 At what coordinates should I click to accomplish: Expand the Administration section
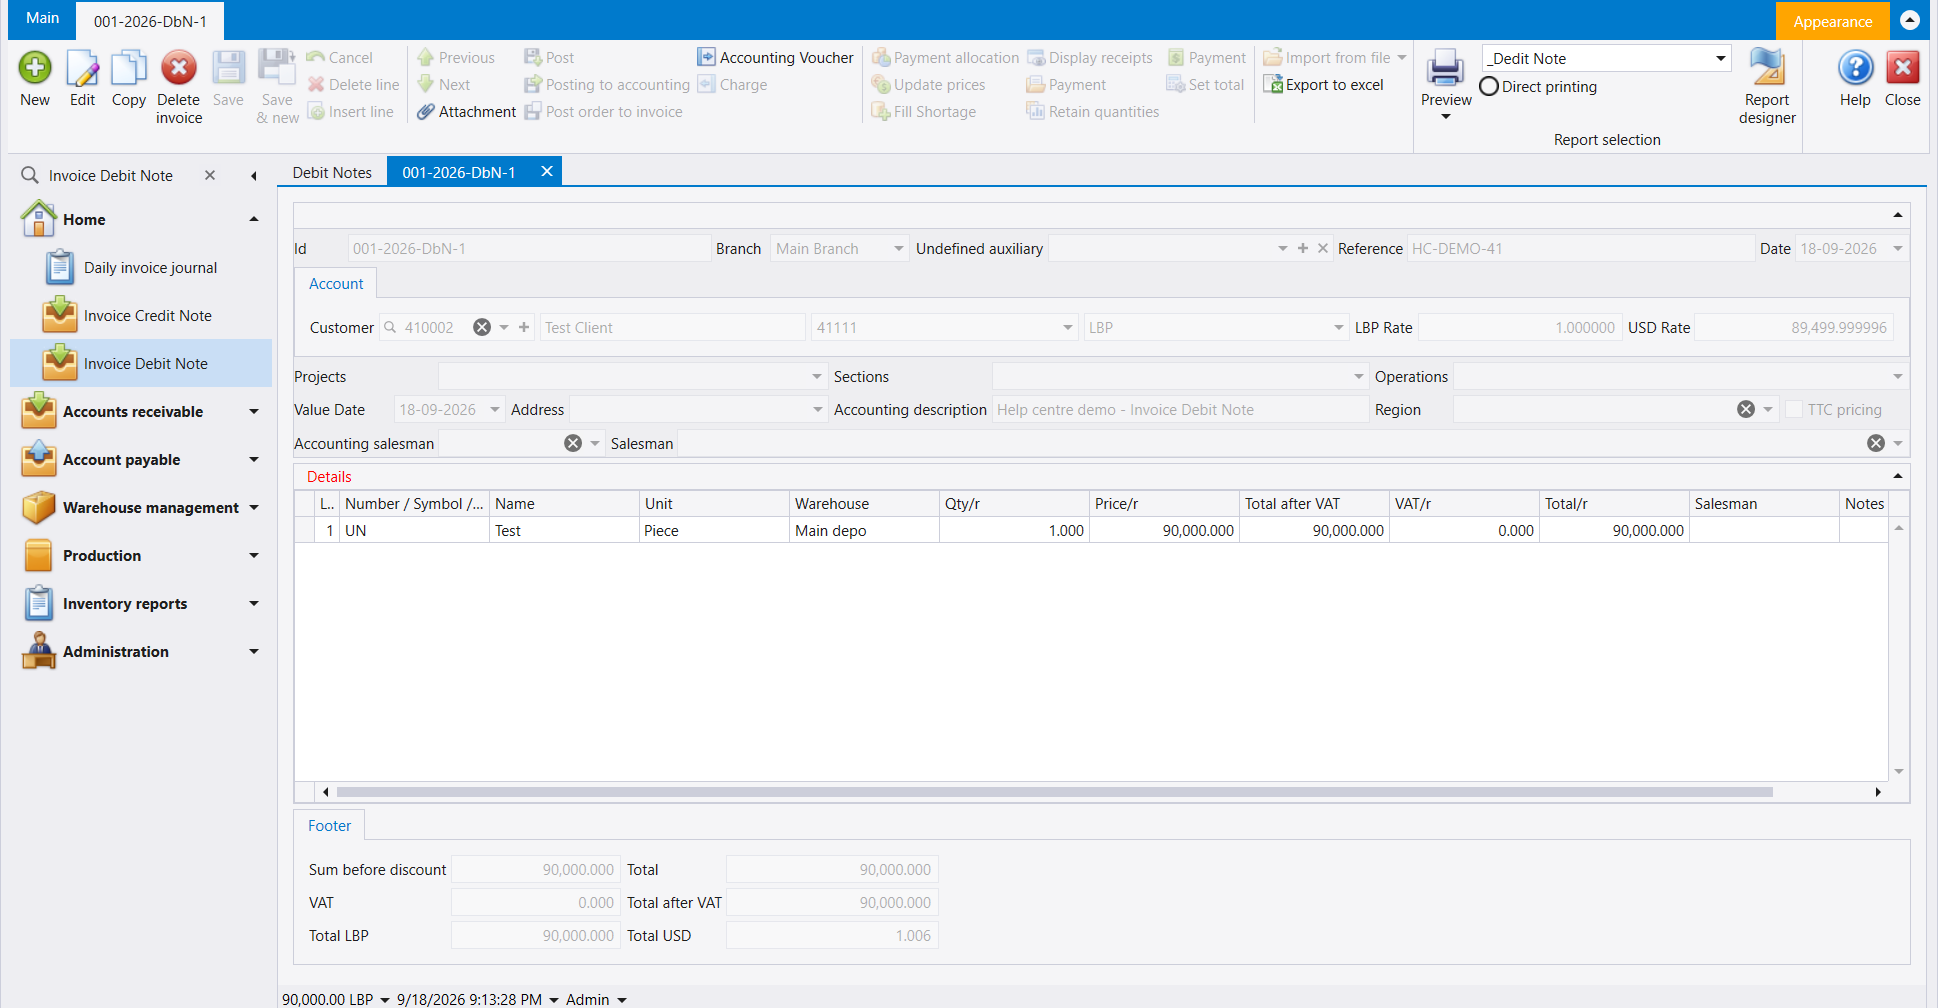tap(254, 652)
